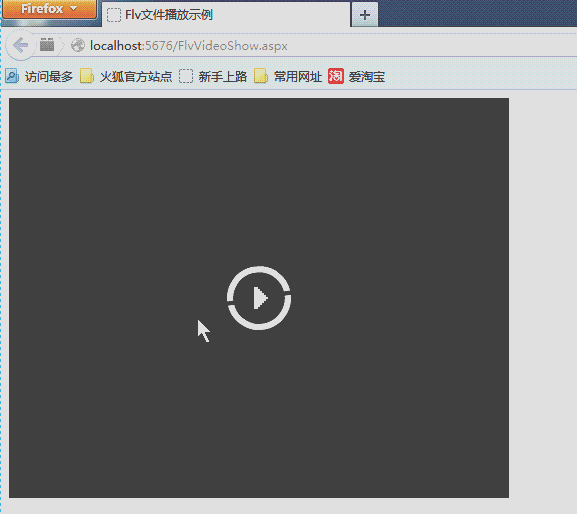Go back using the arrow button

[x=20, y=45]
